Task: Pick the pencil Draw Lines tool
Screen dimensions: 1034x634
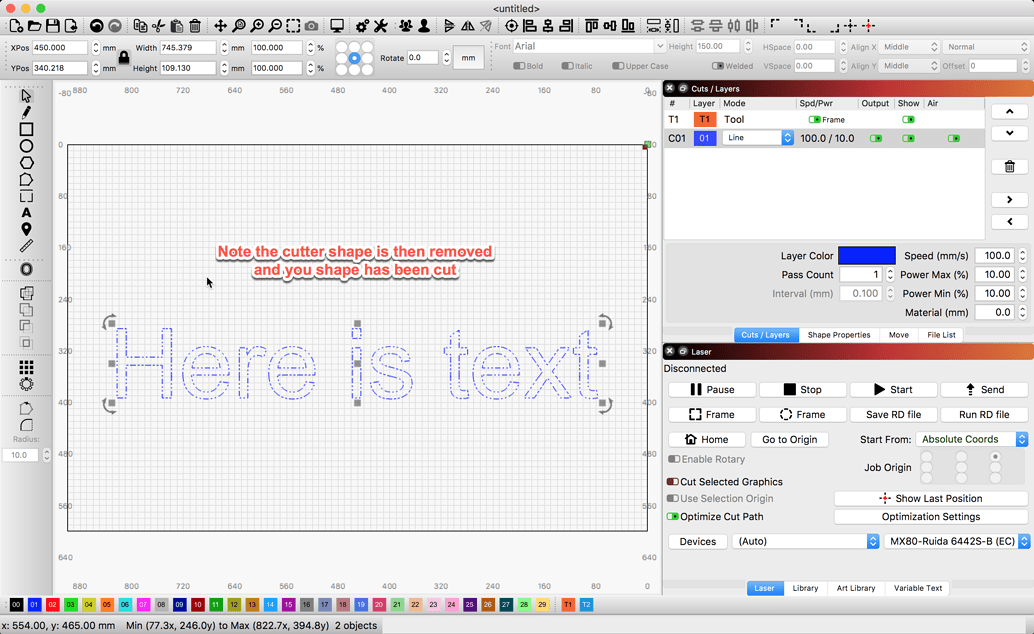Action: [x=26, y=112]
